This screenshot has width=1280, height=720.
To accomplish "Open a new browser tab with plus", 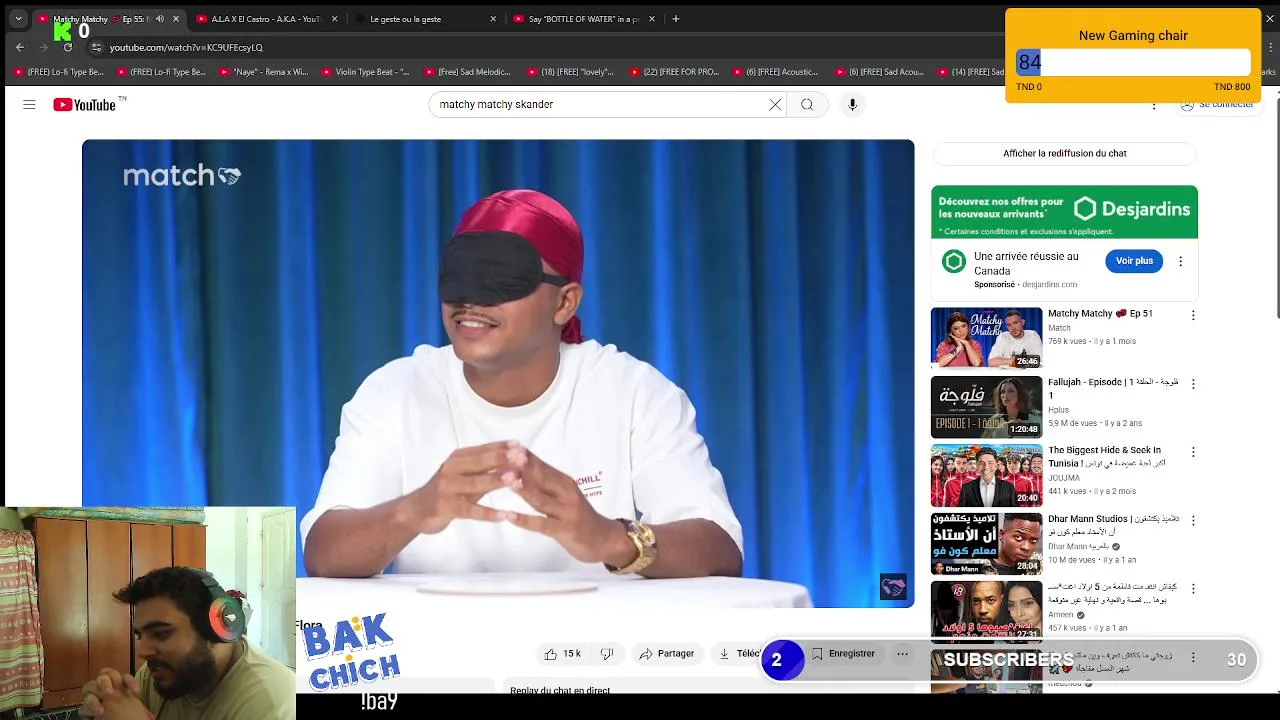I will point(676,18).
